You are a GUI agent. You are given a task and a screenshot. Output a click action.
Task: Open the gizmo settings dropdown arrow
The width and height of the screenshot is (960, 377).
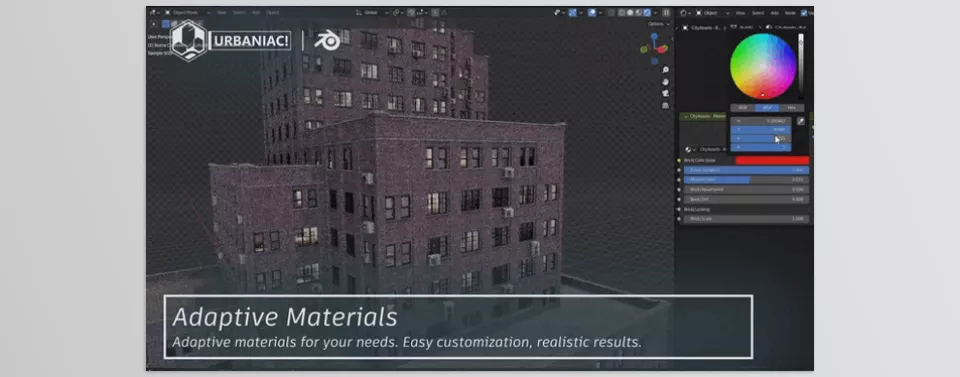click(x=581, y=13)
